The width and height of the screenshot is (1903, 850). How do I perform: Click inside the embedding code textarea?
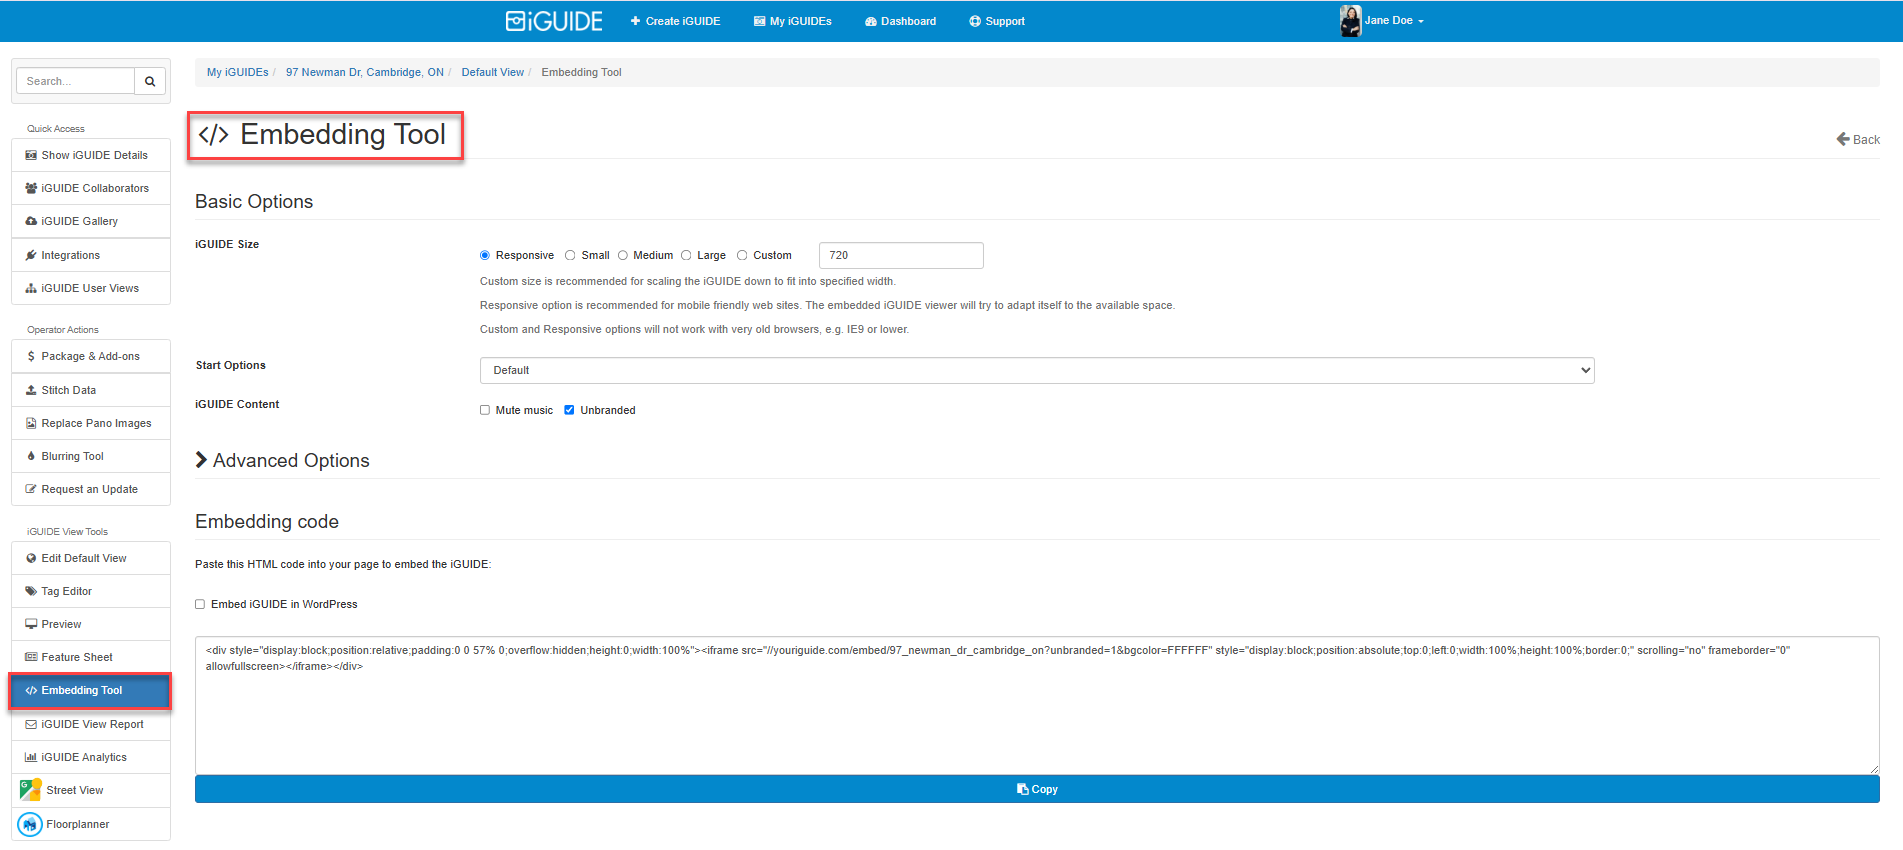tap(1037, 705)
